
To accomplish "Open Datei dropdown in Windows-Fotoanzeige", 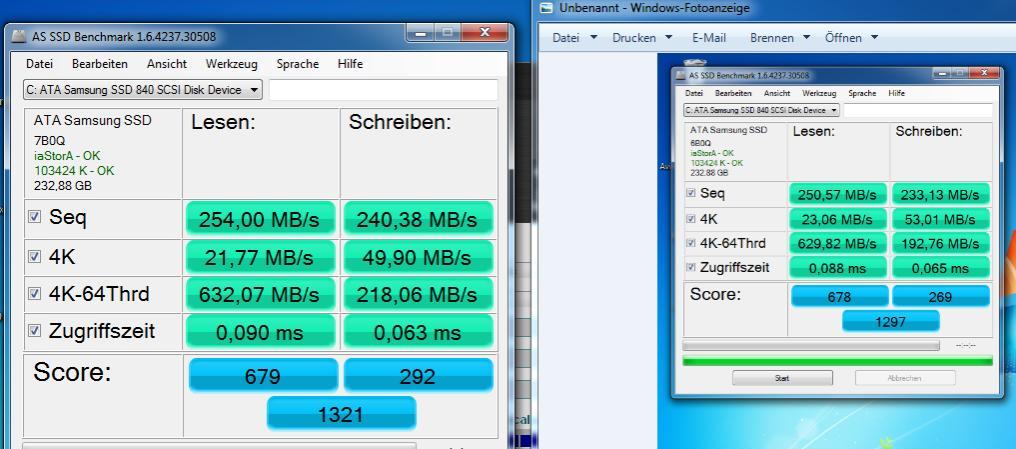I will [575, 38].
